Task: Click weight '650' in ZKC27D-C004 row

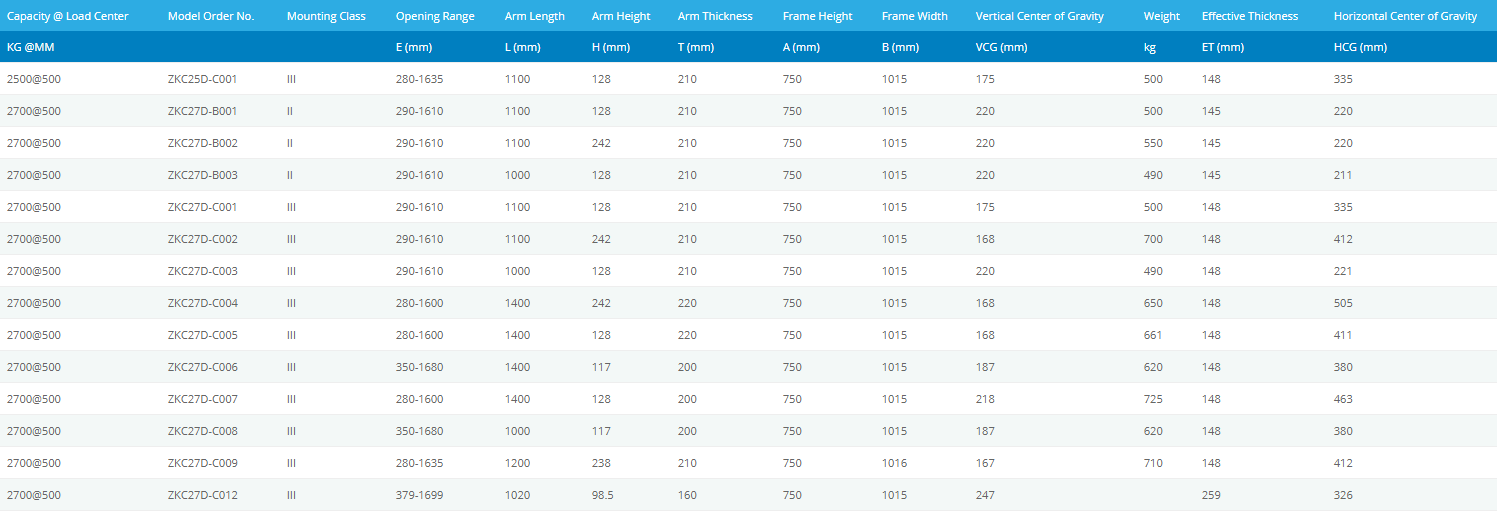Action: [1153, 303]
